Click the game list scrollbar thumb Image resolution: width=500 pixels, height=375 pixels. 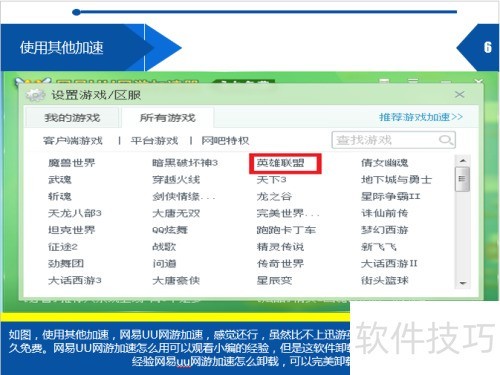(x=462, y=179)
